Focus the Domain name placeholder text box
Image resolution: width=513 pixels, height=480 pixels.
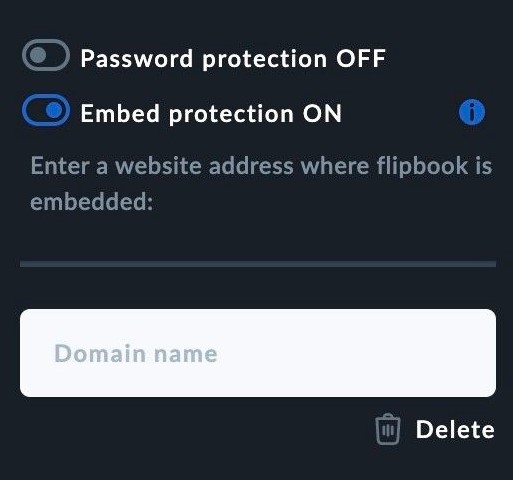258,353
